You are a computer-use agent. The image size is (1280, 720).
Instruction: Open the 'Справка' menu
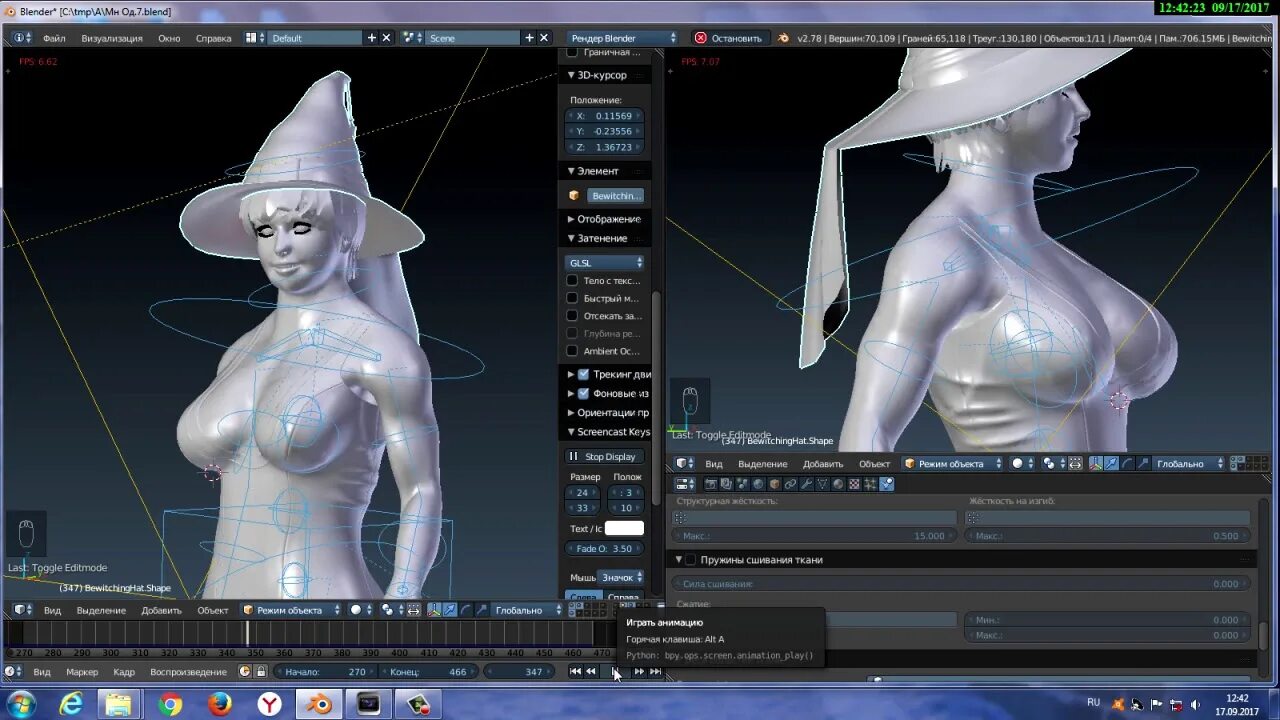coord(213,38)
